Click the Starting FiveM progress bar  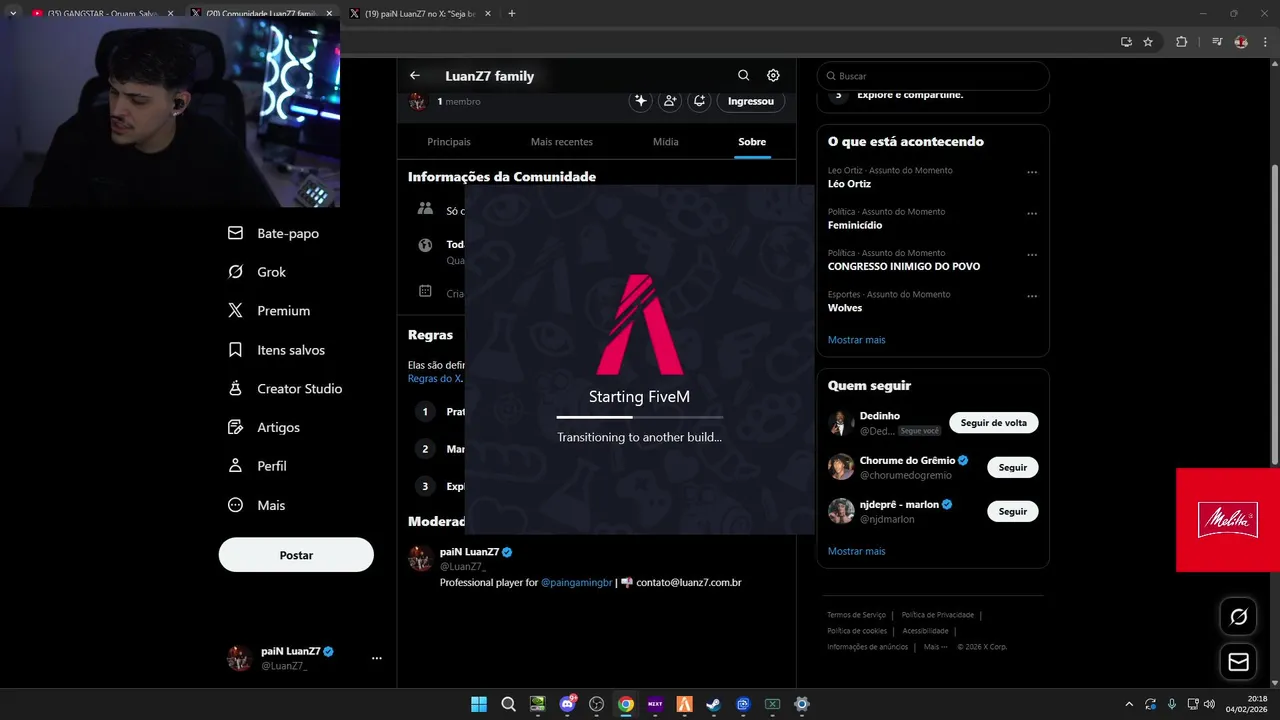(640, 417)
